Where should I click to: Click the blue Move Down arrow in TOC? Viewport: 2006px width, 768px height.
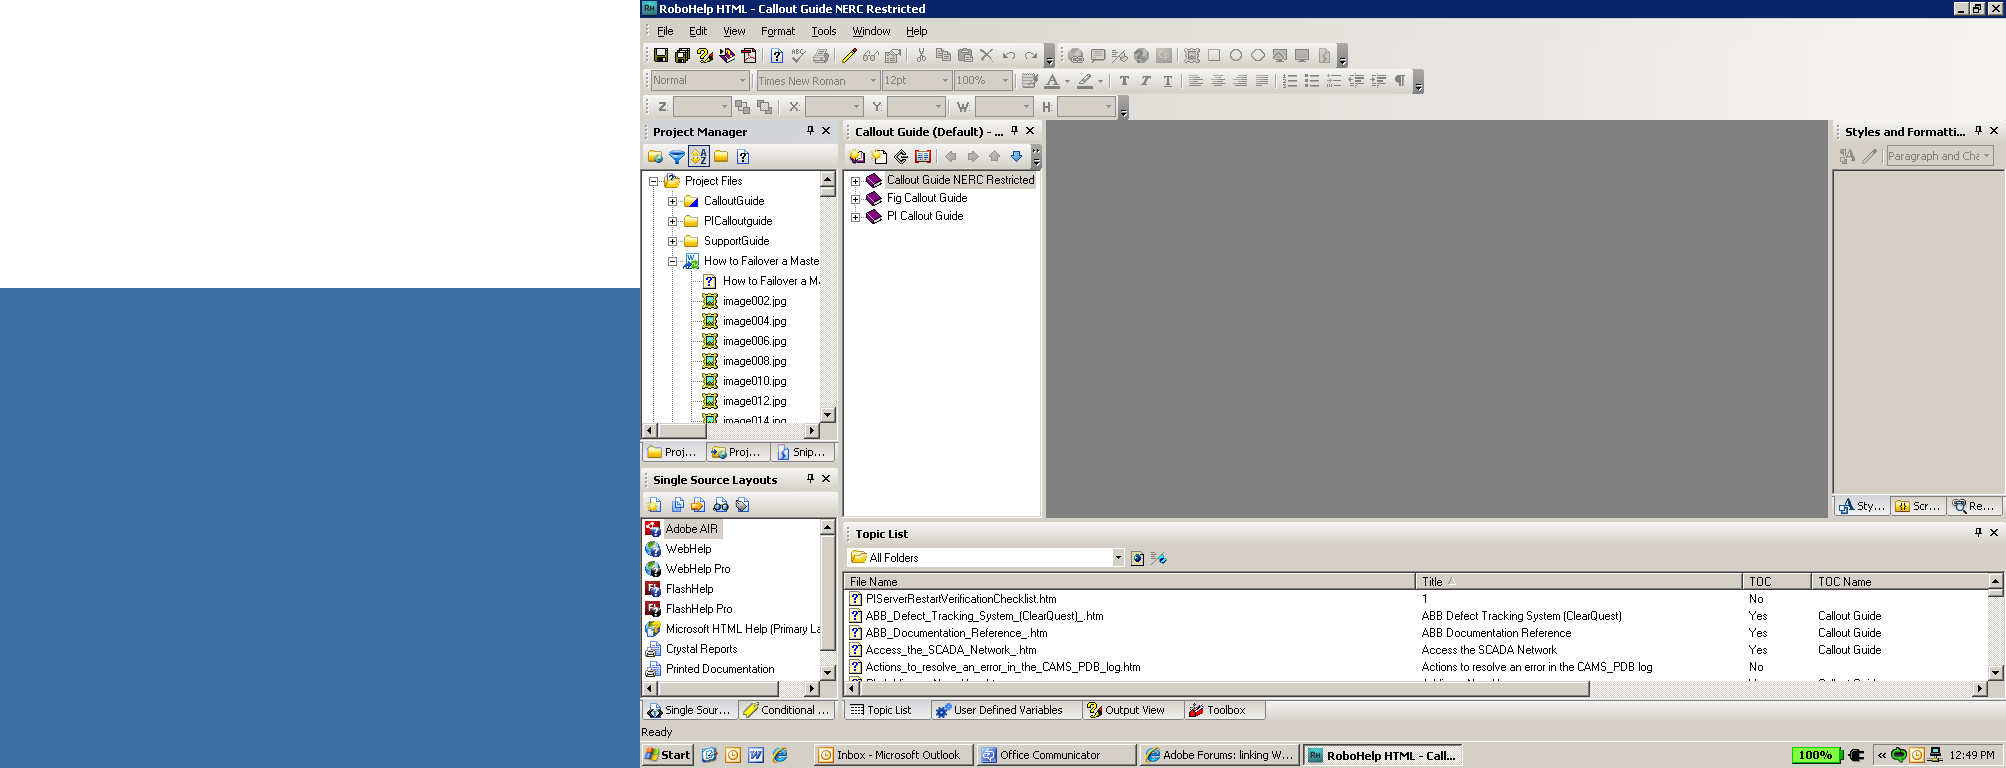click(1017, 157)
